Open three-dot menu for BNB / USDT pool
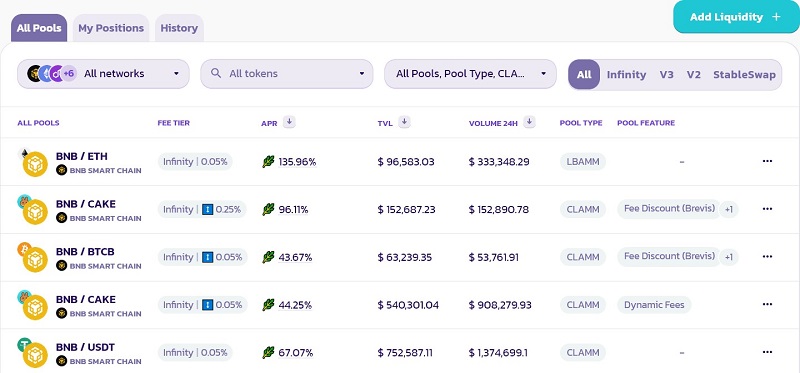Viewport: 800px width, 373px height. click(767, 352)
